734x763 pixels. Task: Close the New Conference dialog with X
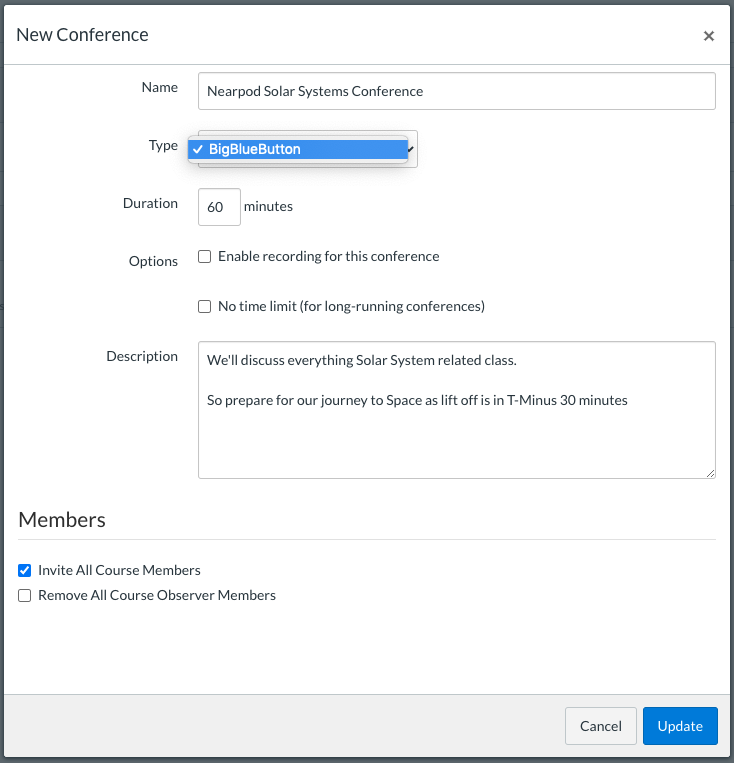coord(708,36)
